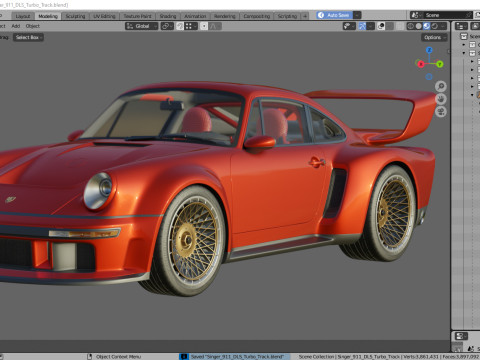The width and height of the screenshot is (480, 360).
Task: Open the proportional falloff curve dropdown
Action: (x=215, y=26)
